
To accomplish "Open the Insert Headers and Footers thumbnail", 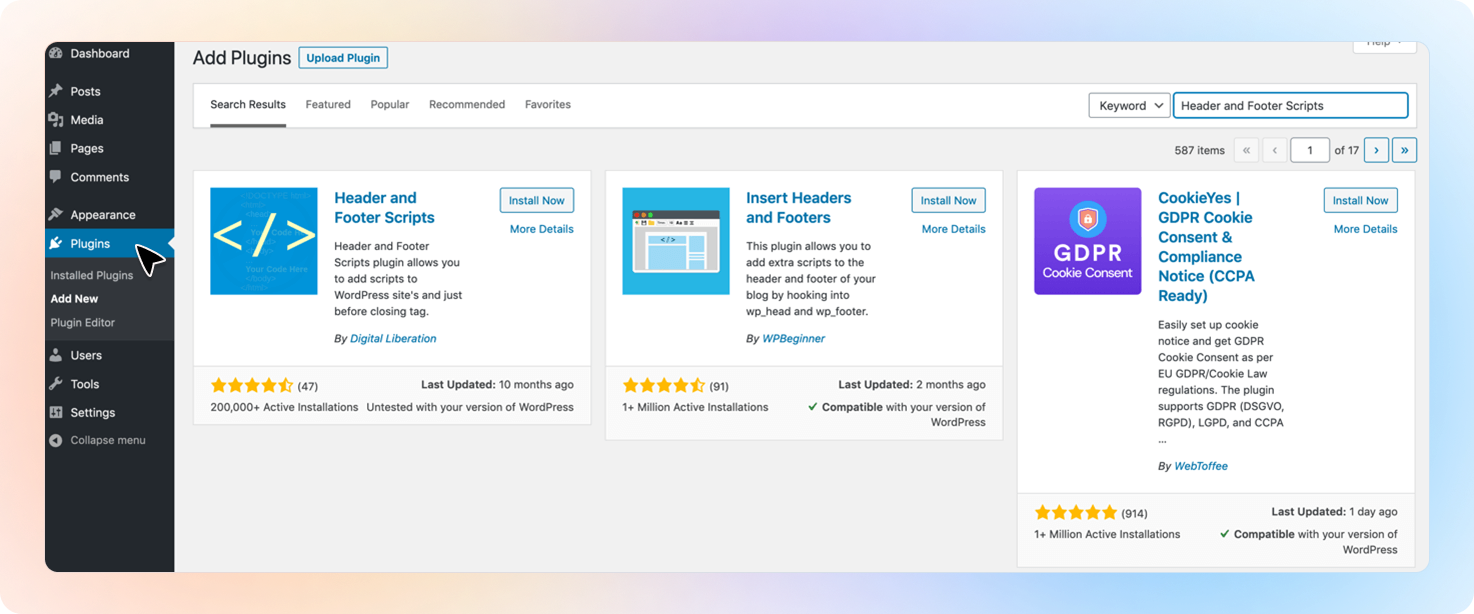I will 676,241.
